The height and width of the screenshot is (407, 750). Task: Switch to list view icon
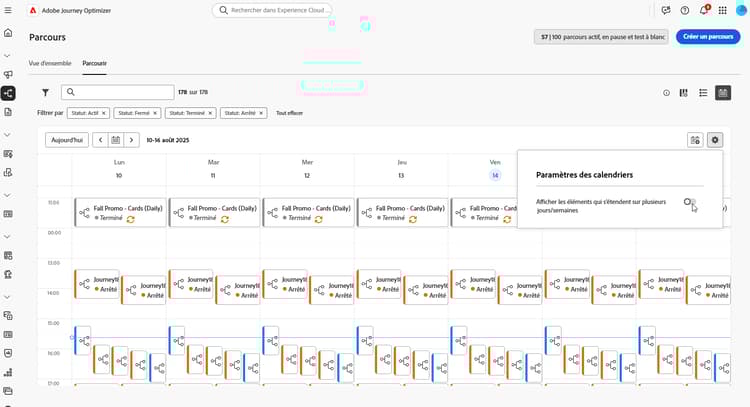pyautogui.click(x=703, y=93)
